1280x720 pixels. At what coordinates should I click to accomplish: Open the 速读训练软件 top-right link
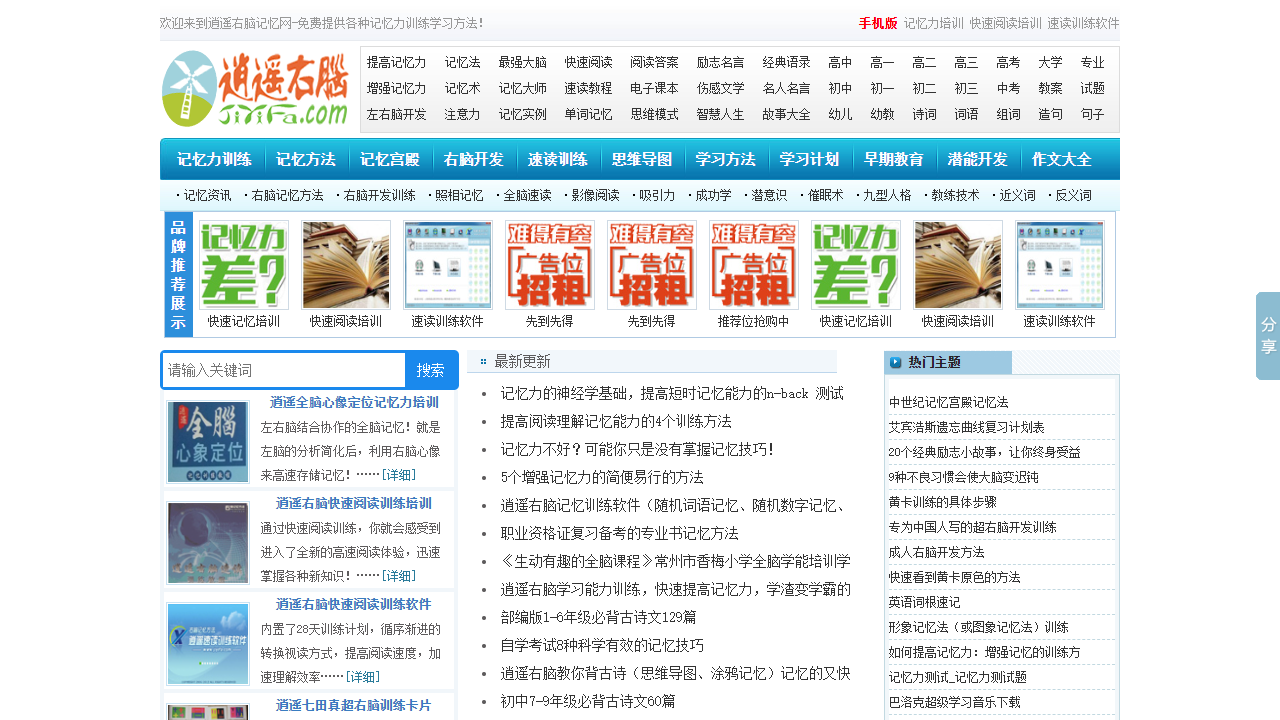click(x=1083, y=23)
